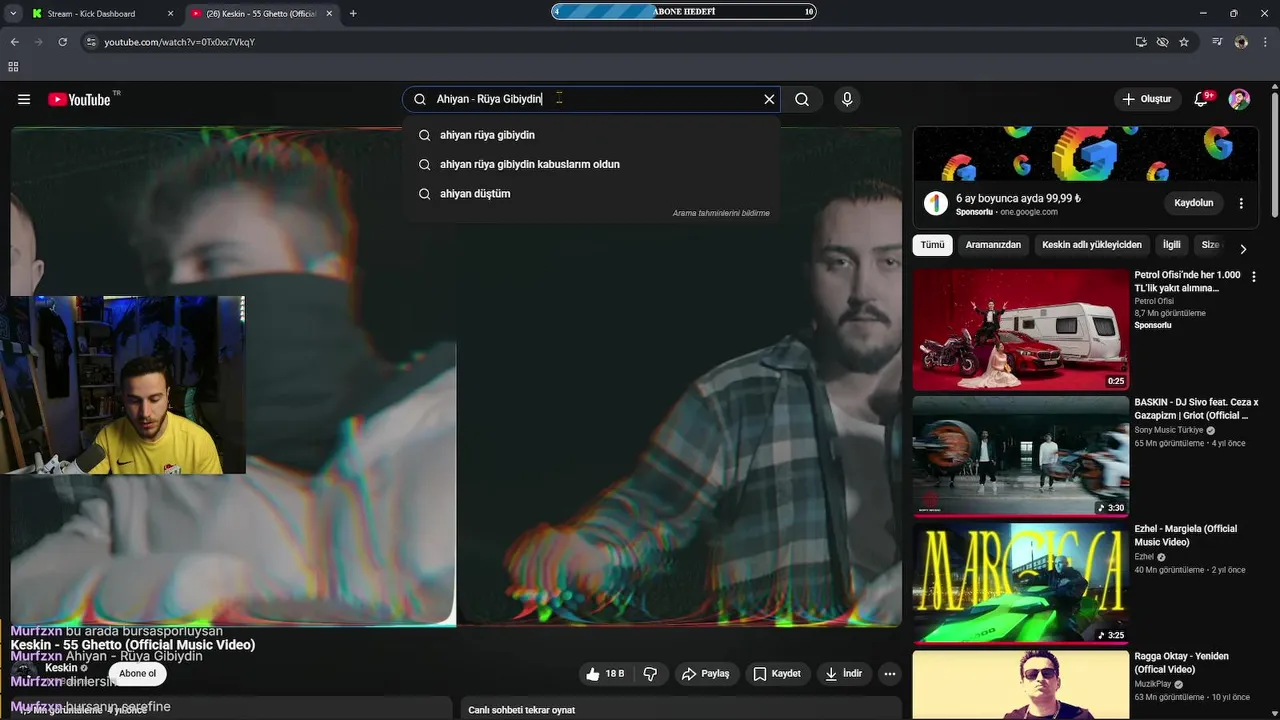Like the video (18 B)
The image size is (1280, 720).
[606, 674]
